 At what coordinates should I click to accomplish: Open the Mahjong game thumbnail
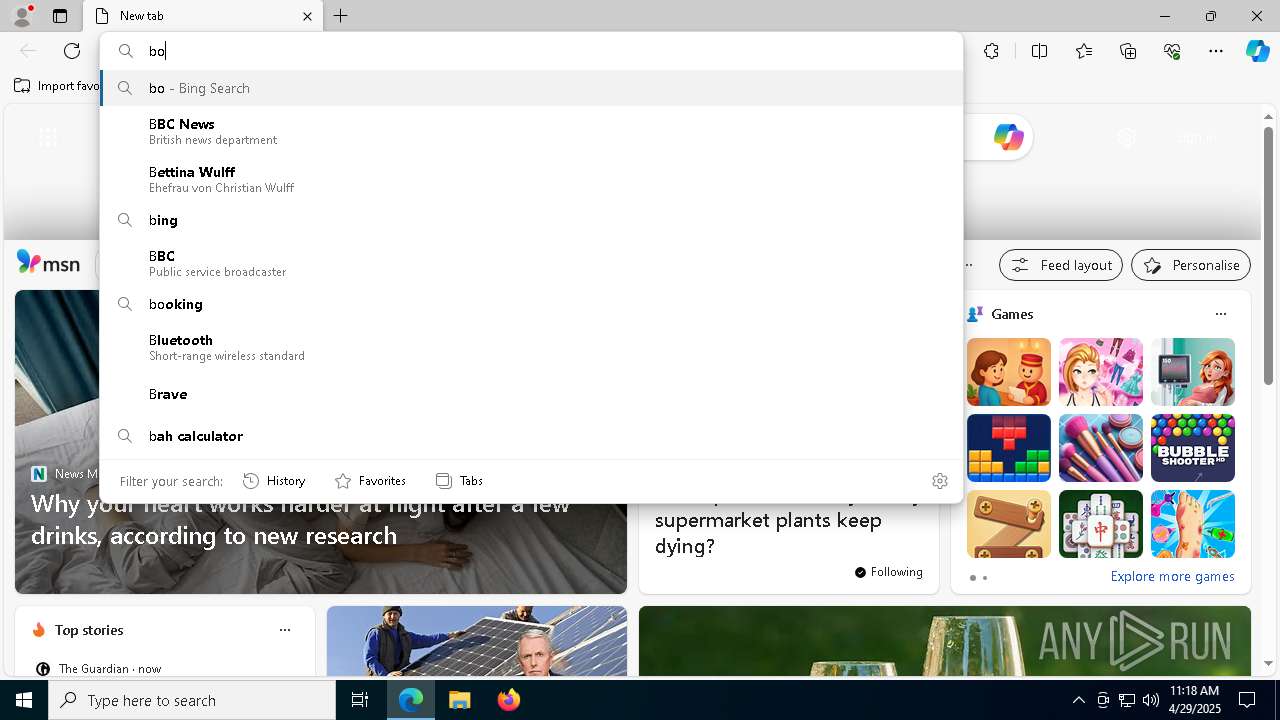coord(1101,524)
